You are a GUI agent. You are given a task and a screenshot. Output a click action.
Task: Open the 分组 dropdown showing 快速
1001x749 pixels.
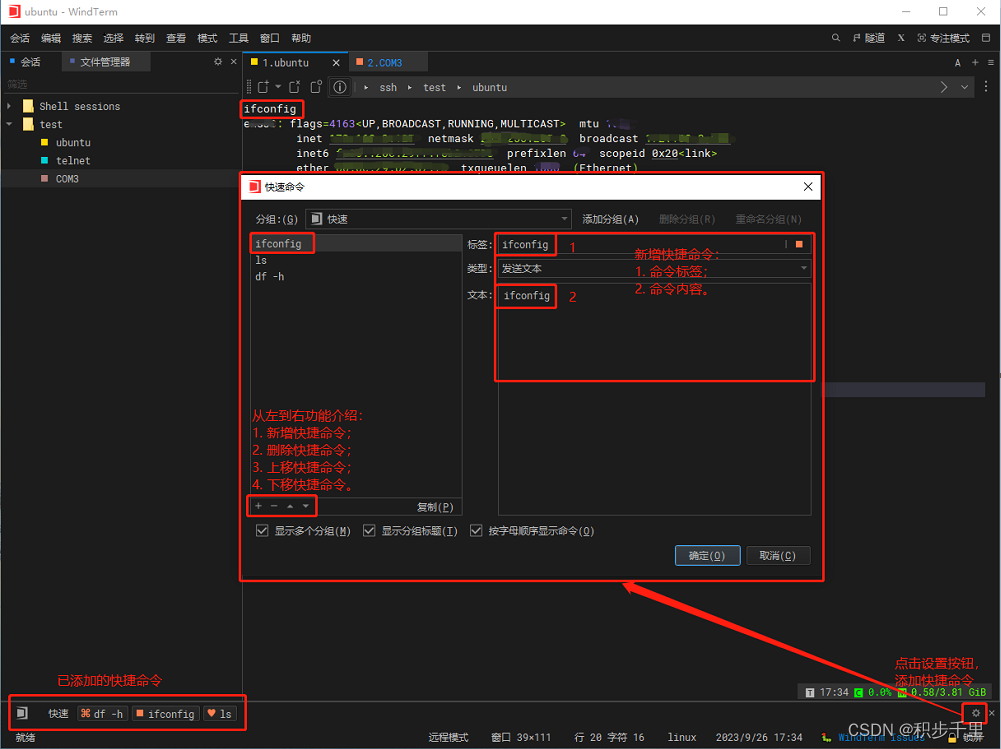(439, 219)
